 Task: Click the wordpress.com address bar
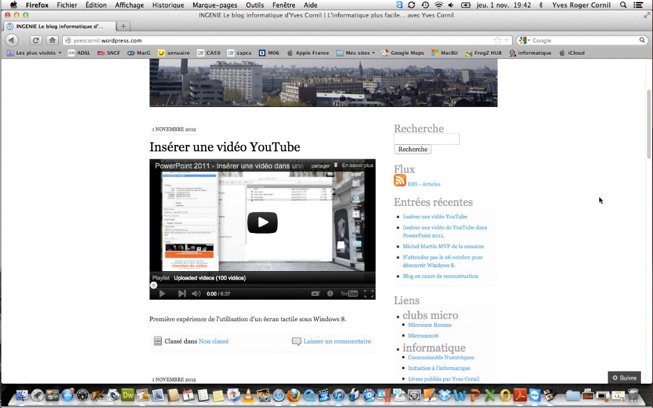(287, 40)
